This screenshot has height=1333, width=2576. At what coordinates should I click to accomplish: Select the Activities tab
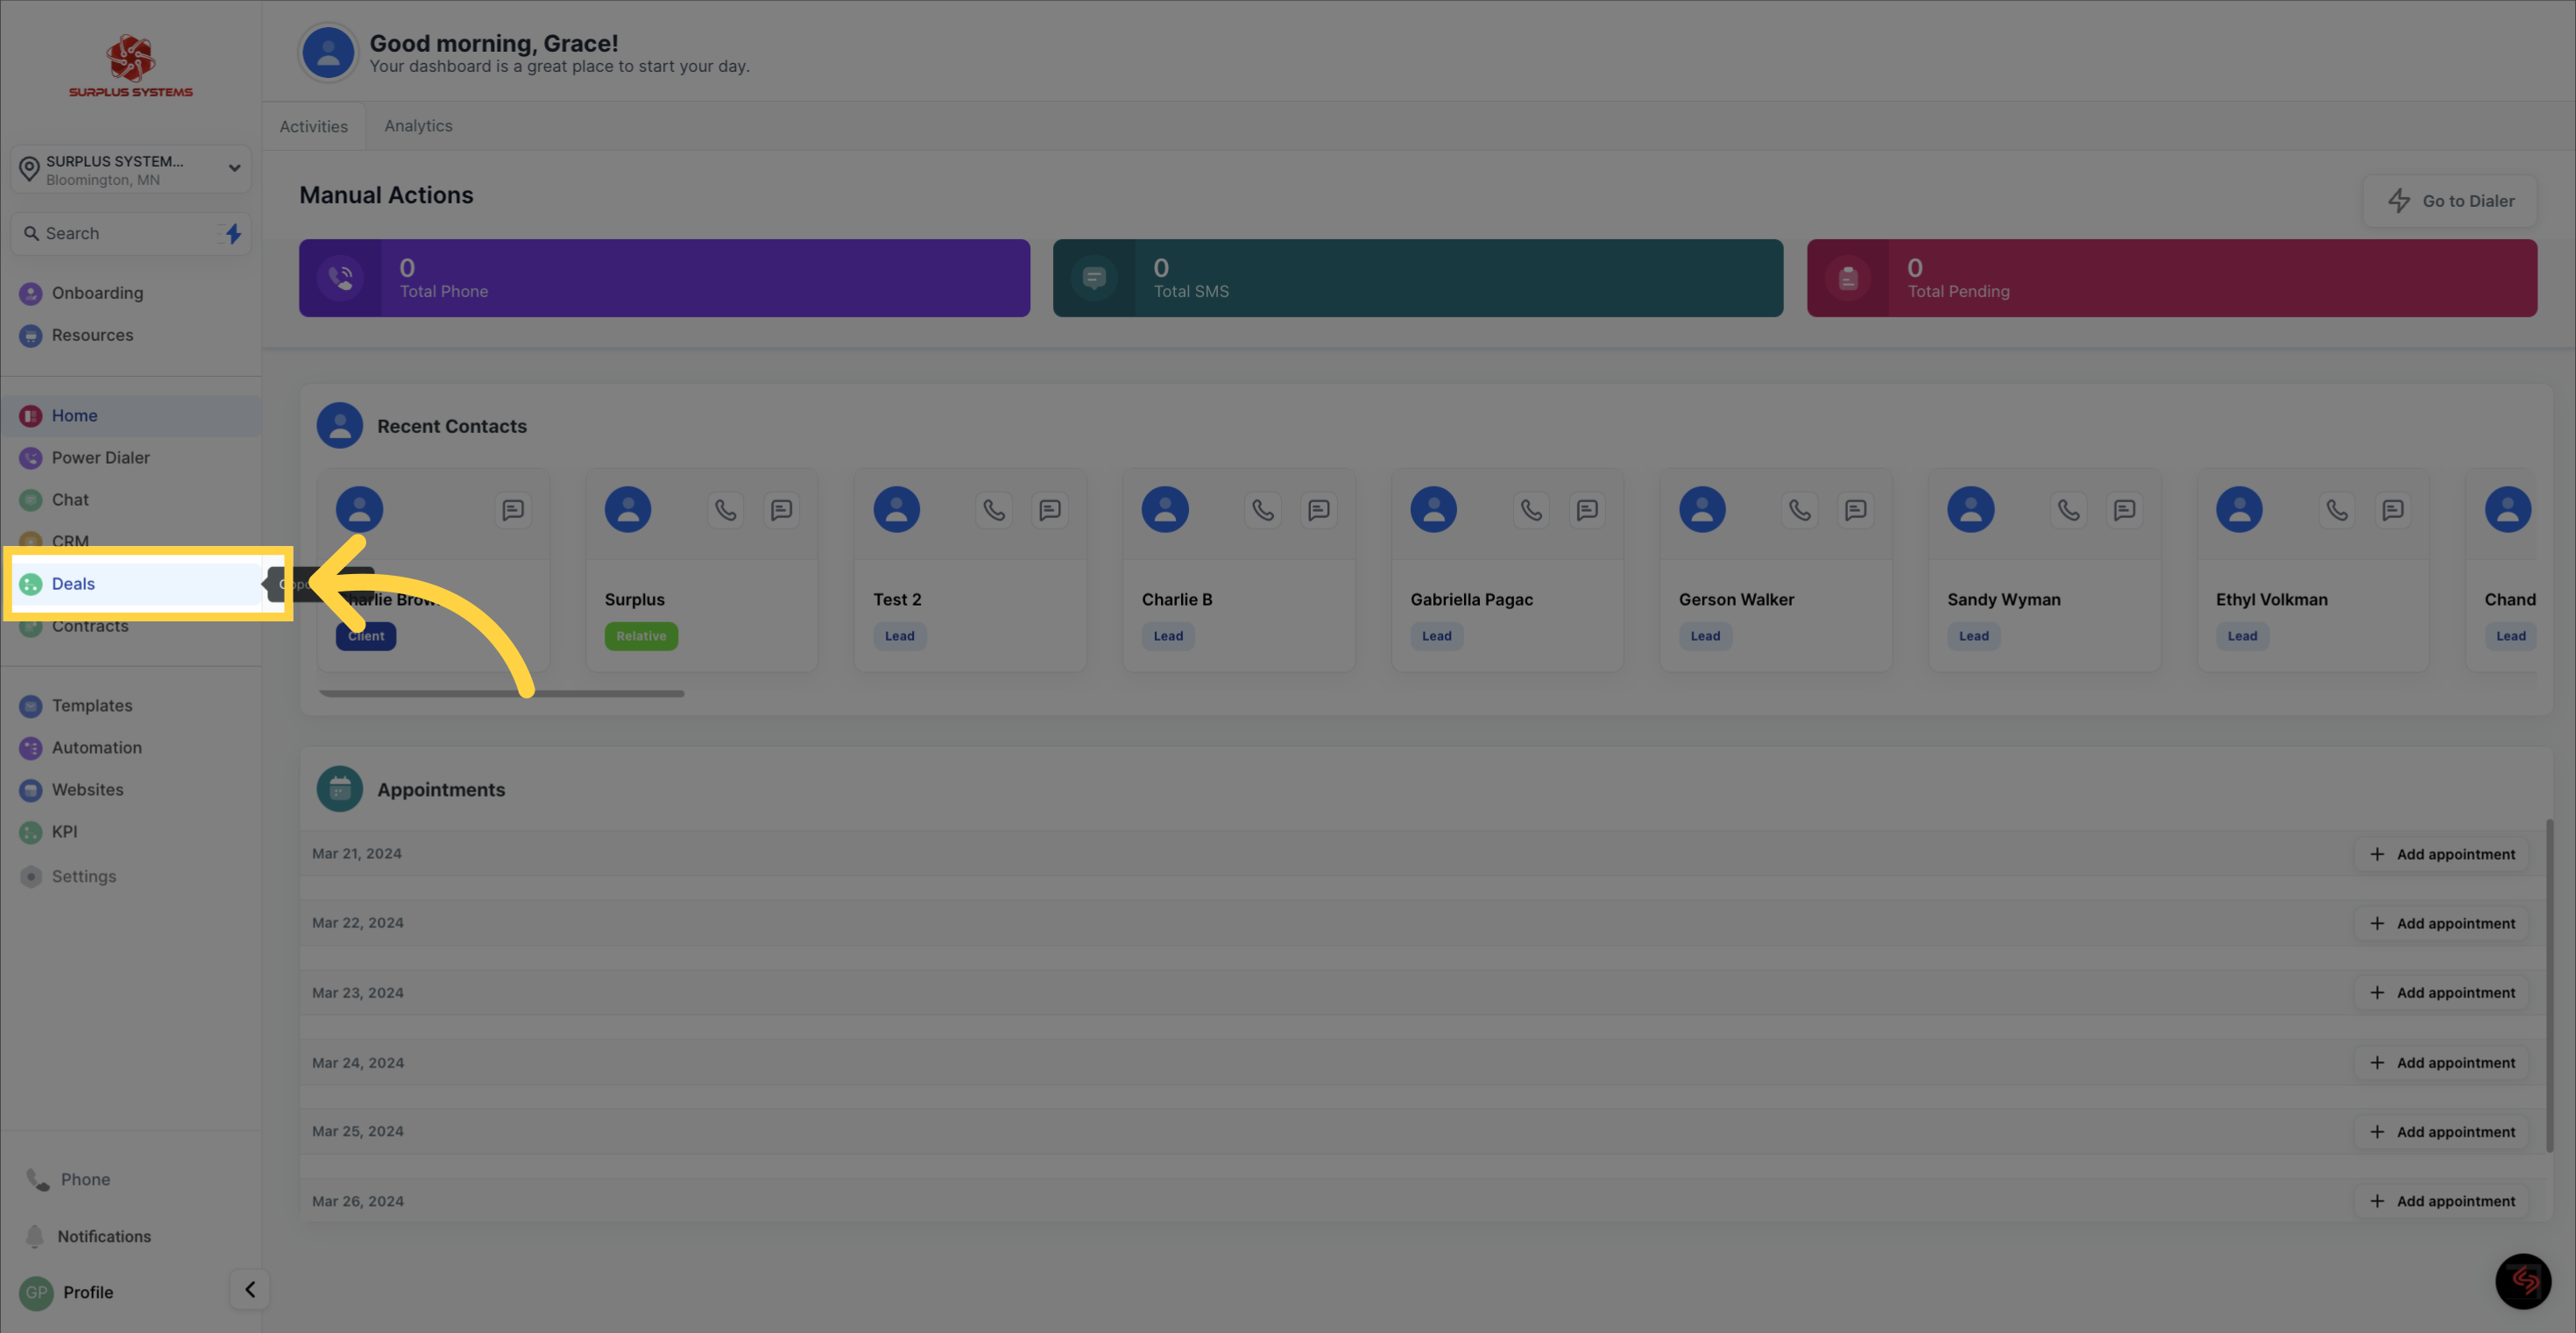313,126
